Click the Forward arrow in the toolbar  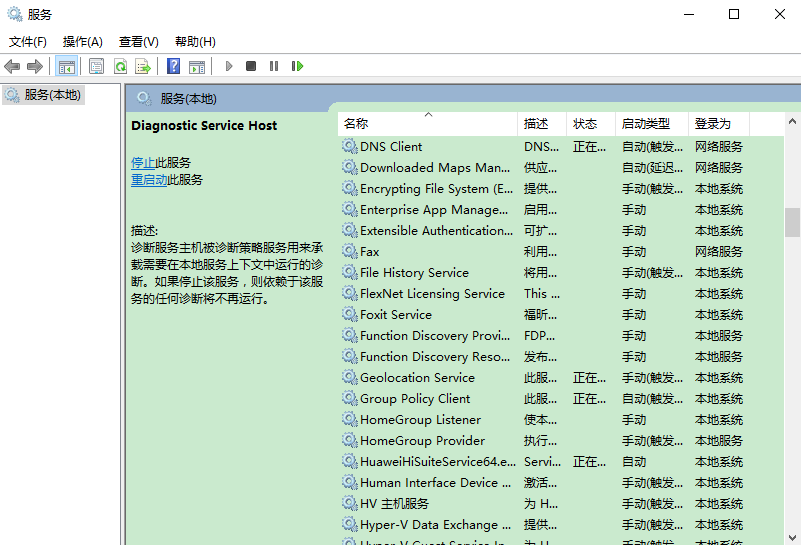tap(35, 66)
